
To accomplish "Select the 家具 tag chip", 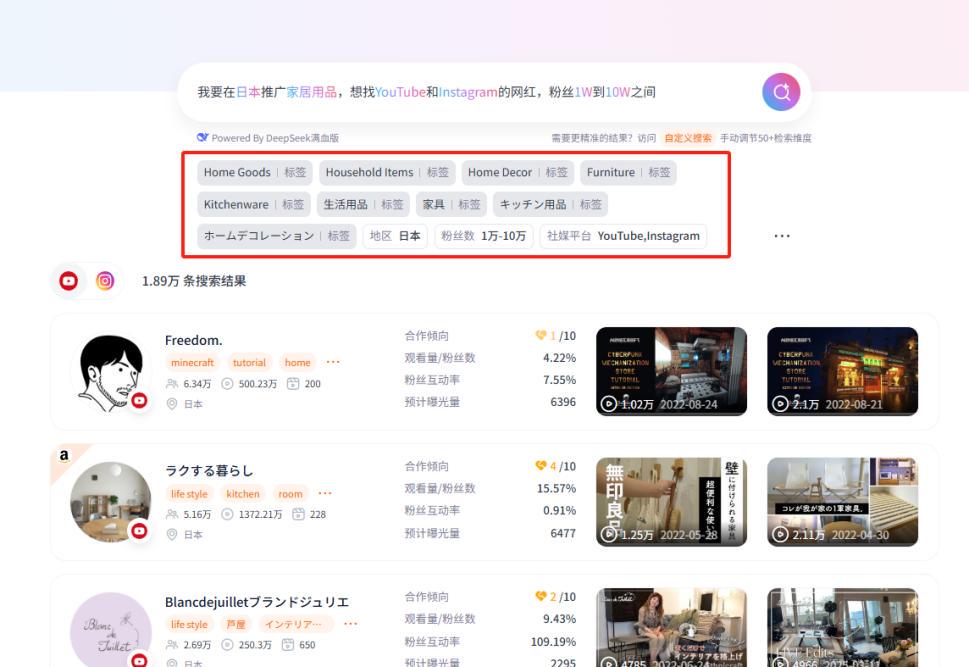I will [451, 205].
